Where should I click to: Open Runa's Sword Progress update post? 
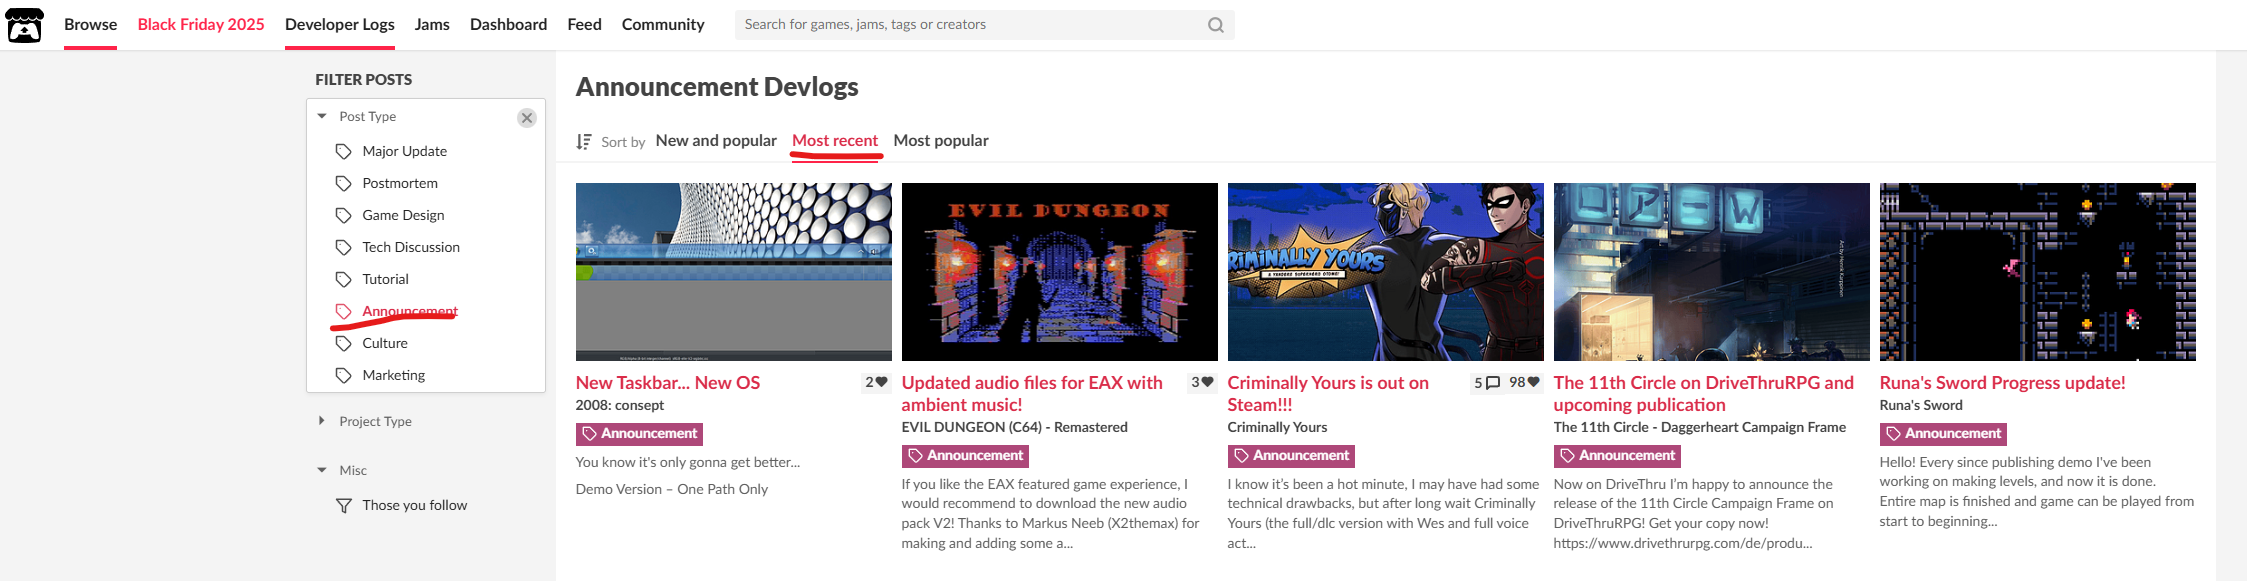coord(2003,382)
